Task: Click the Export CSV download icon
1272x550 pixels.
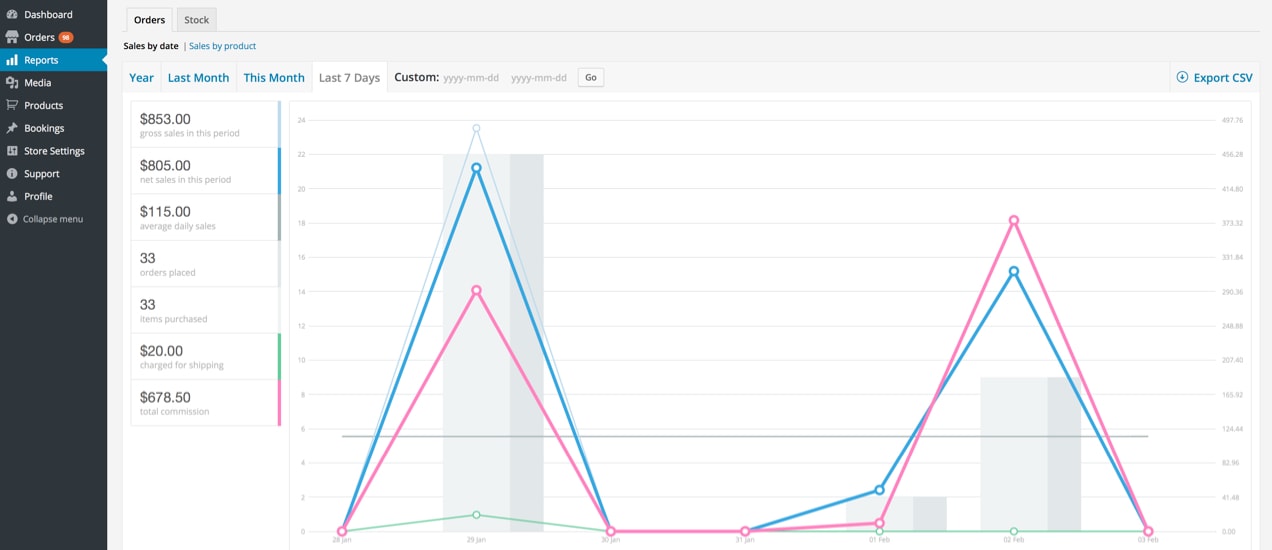Action: [1182, 77]
